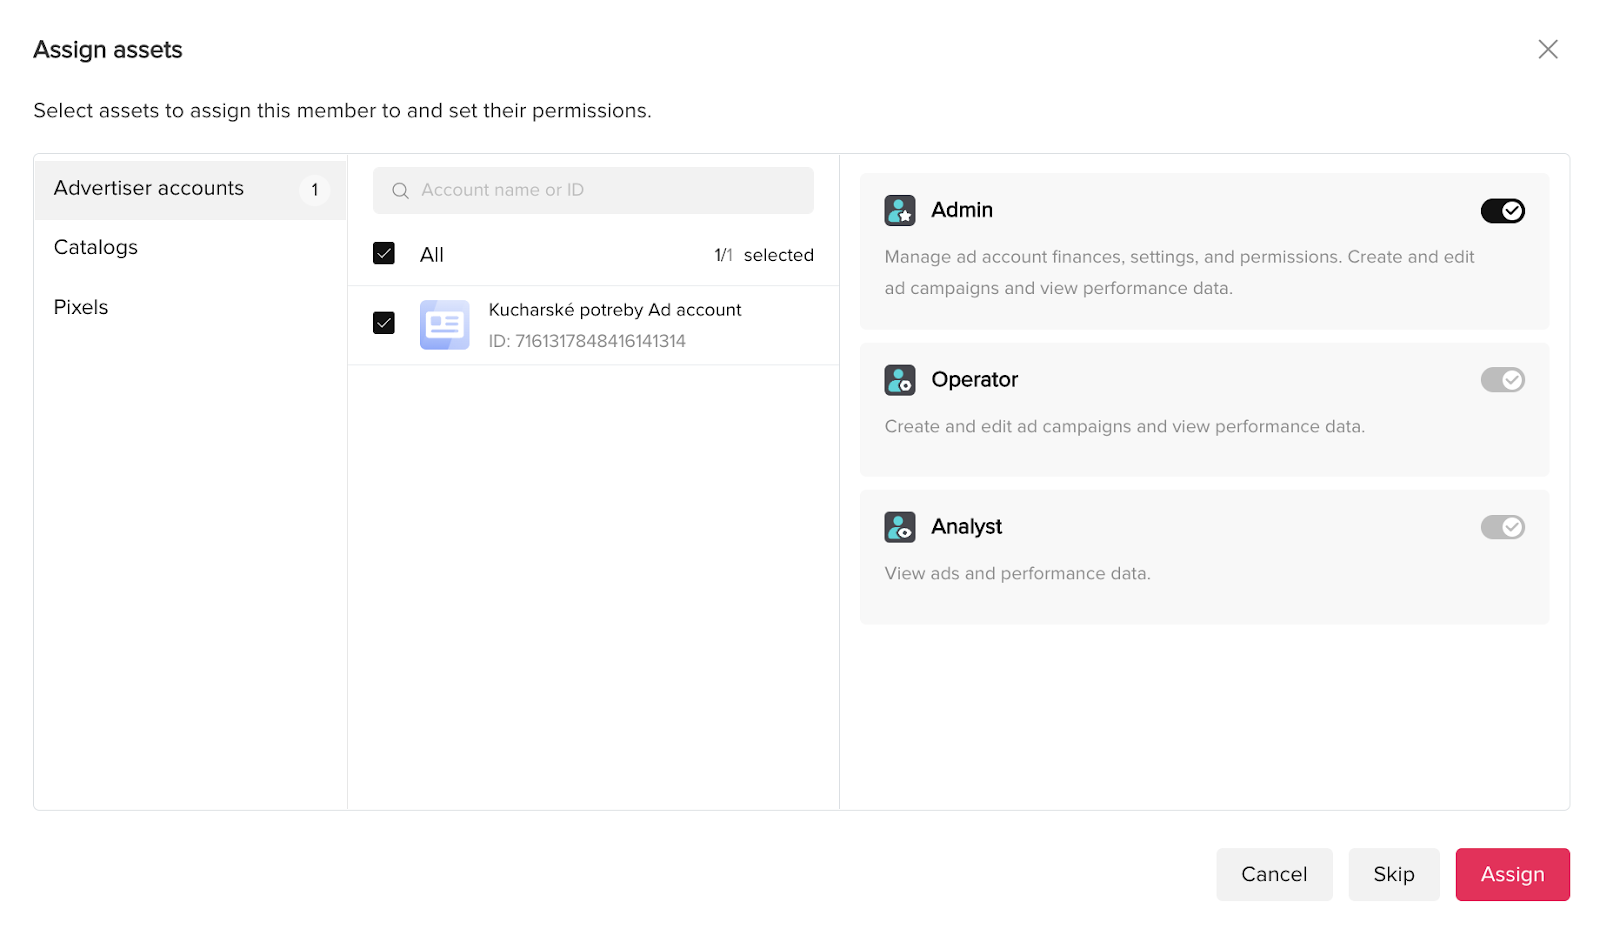Click the Admin role icon
Viewport: 1600px width, 929px height.
(x=900, y=210)
